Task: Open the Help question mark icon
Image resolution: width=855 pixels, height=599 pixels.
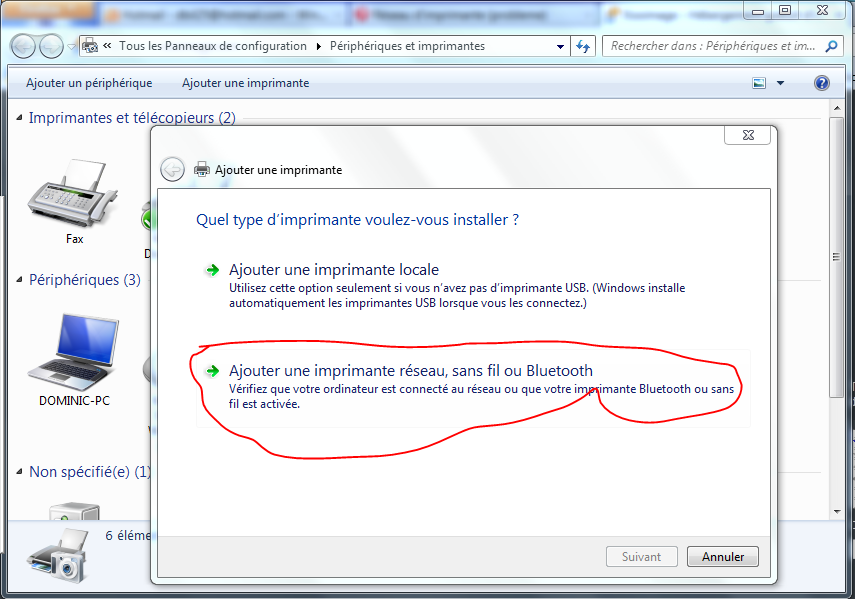Action: pos(822,83)
